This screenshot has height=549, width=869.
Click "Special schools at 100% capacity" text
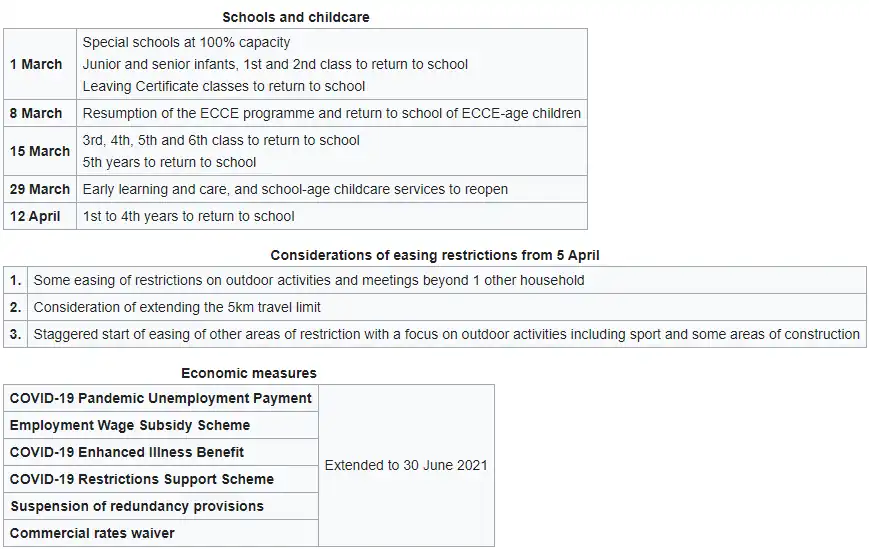click(186, 42)
